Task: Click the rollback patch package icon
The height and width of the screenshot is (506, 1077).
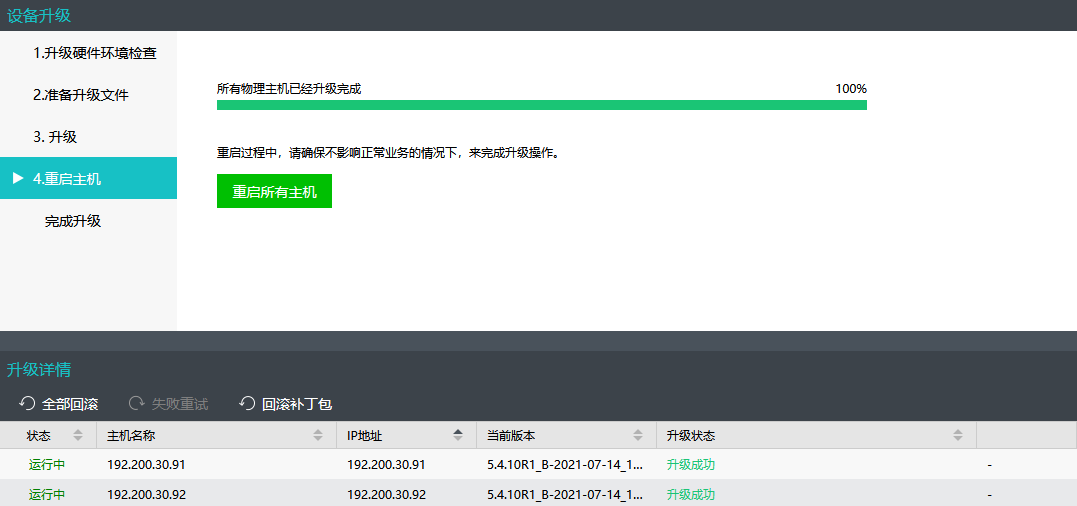Action: click(x=247, y=404)
